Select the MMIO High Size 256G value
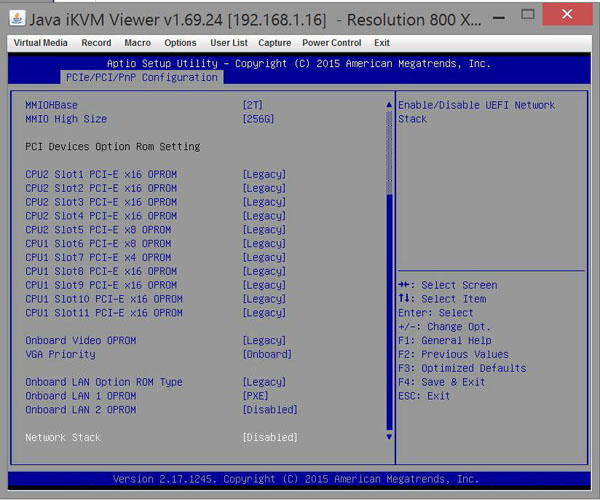Image resolution: width=600 pixels, height=500 pixels. click(x=259, y=119)
